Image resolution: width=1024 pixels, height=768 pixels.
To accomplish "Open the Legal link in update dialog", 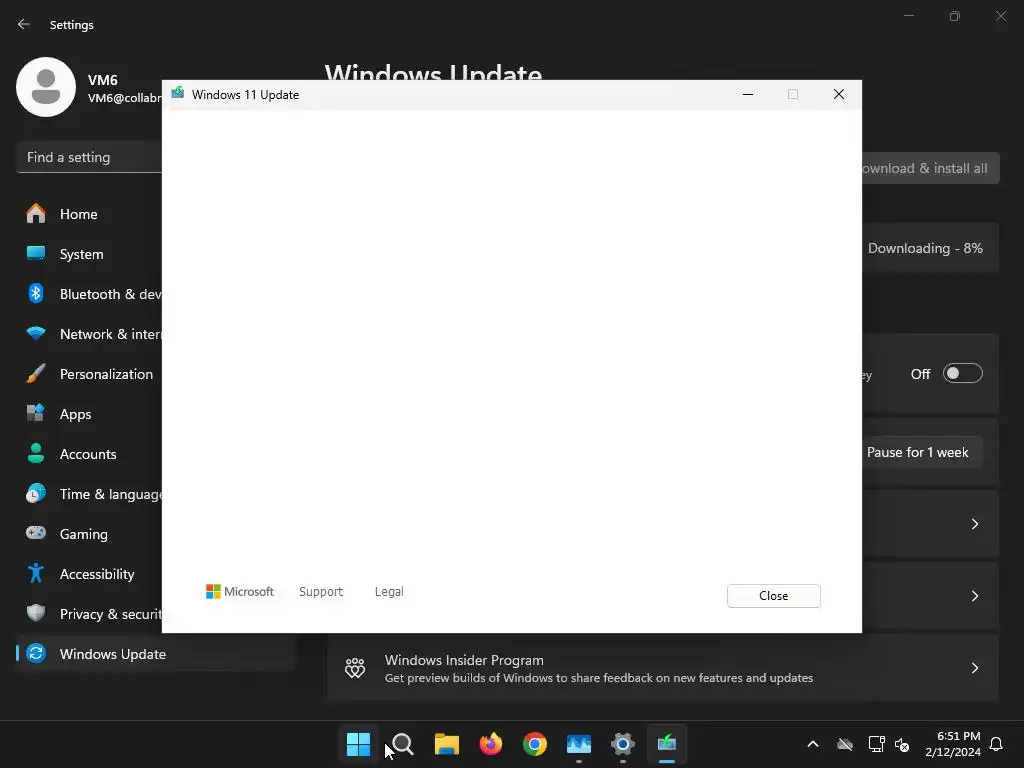I will [389, 592].
